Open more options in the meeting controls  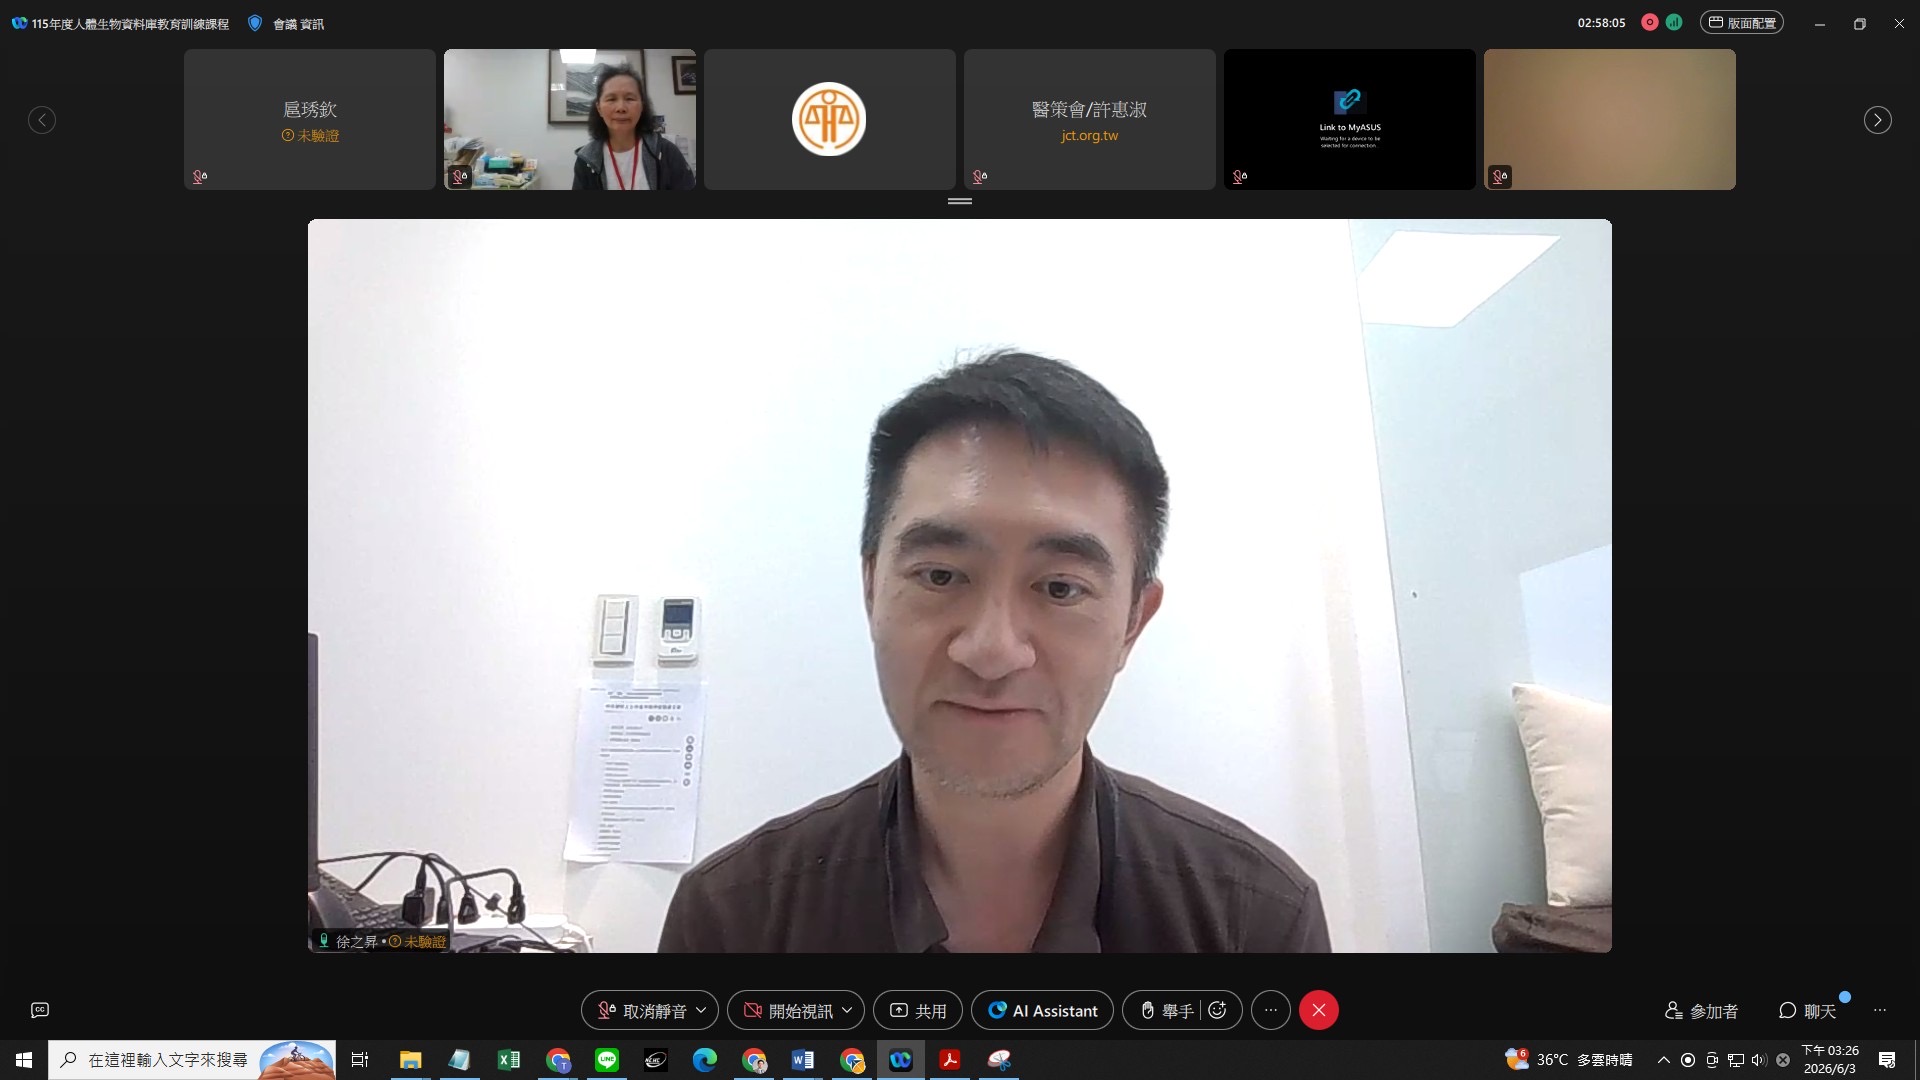[x=1271, y=1011]
